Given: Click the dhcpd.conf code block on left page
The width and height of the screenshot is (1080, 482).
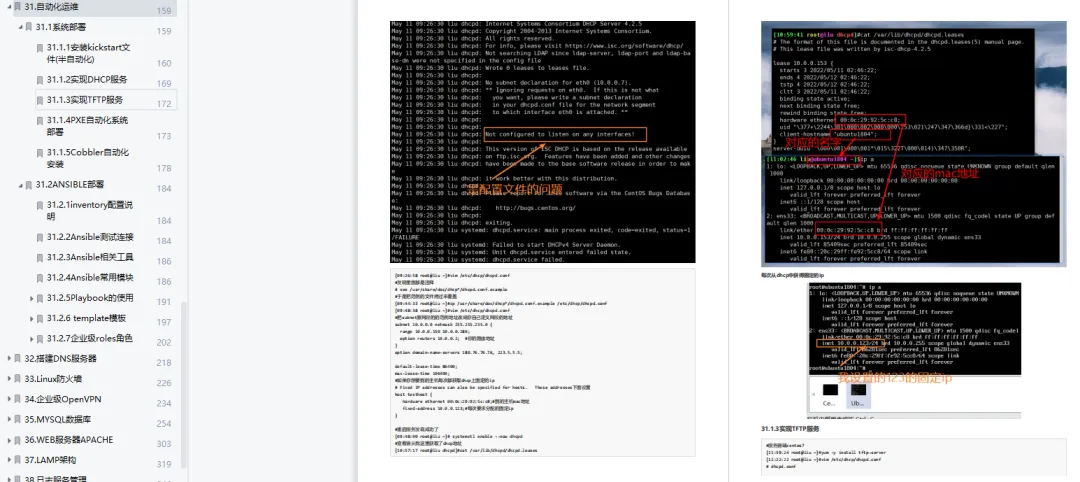Looking at the screenshot, I should [x=543, y=362].
